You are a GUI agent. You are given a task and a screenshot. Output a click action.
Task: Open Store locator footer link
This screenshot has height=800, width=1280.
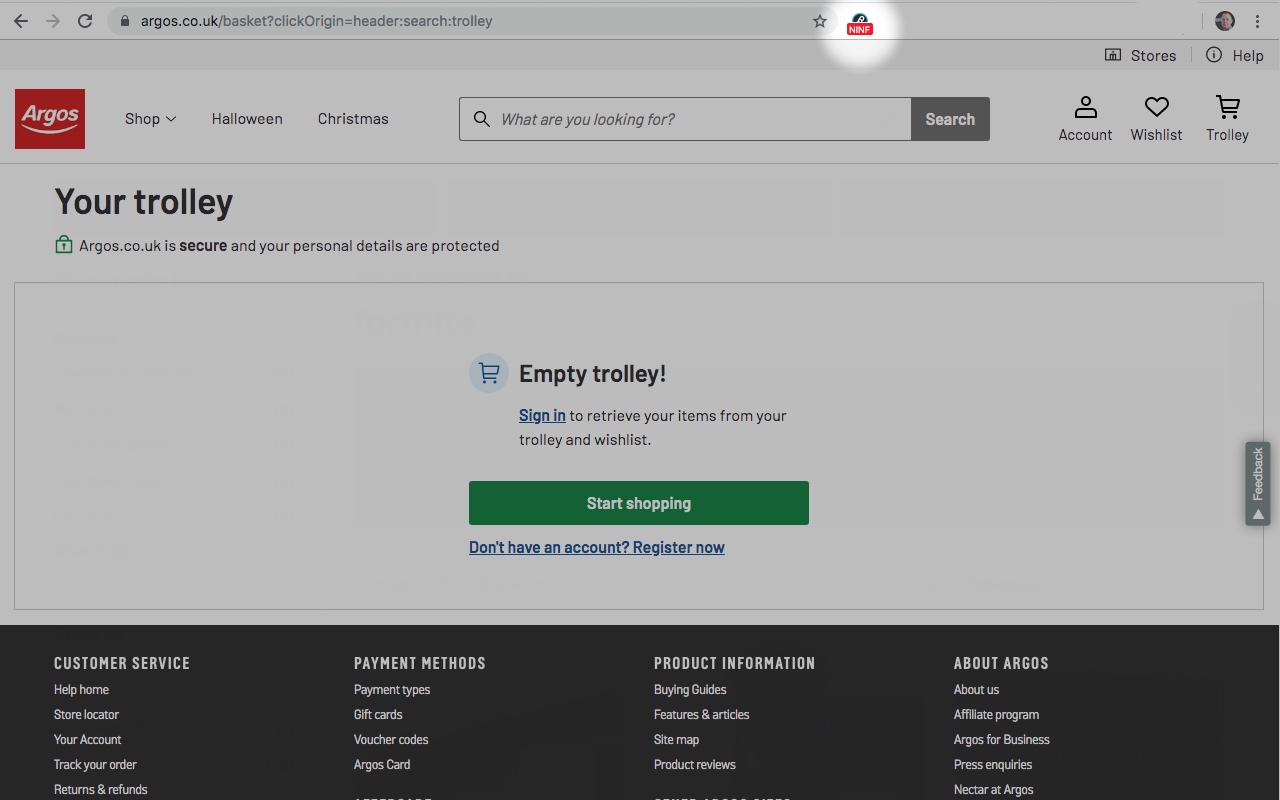coord(86,714)
